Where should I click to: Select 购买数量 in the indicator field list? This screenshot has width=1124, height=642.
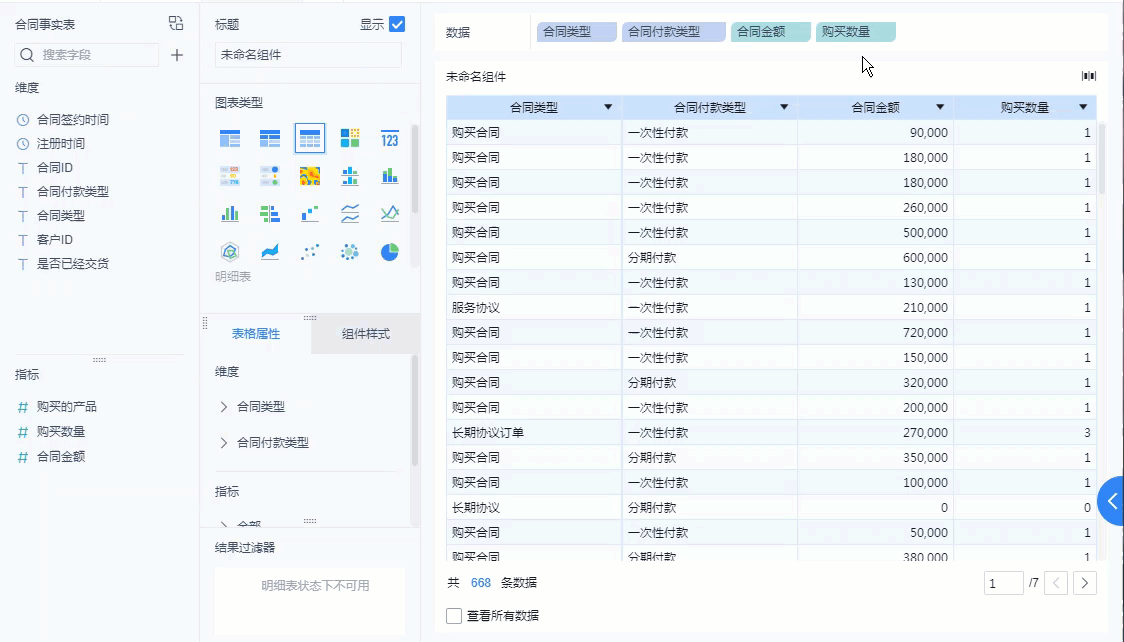click(x=60, y=431)
